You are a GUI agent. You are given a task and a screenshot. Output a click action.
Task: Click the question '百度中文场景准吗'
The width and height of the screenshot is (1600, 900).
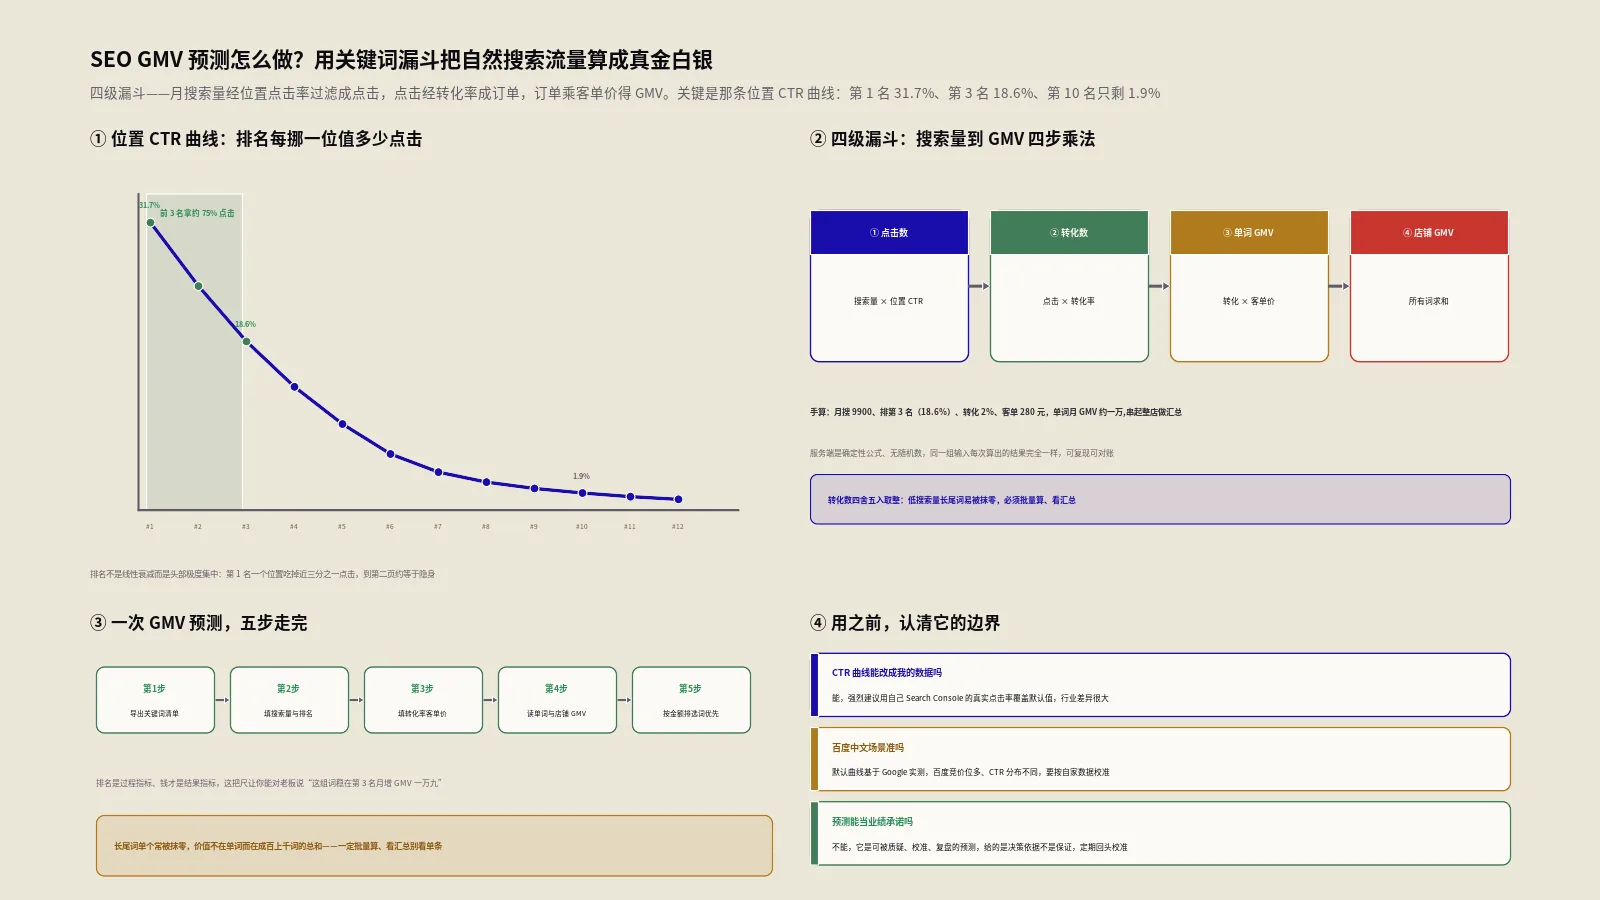(868, 748)
